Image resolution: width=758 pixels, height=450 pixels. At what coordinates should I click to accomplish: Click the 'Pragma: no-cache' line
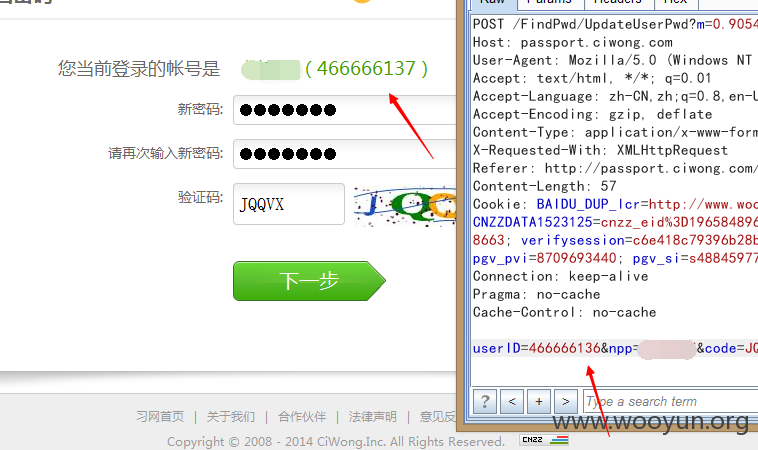point(536,294)
